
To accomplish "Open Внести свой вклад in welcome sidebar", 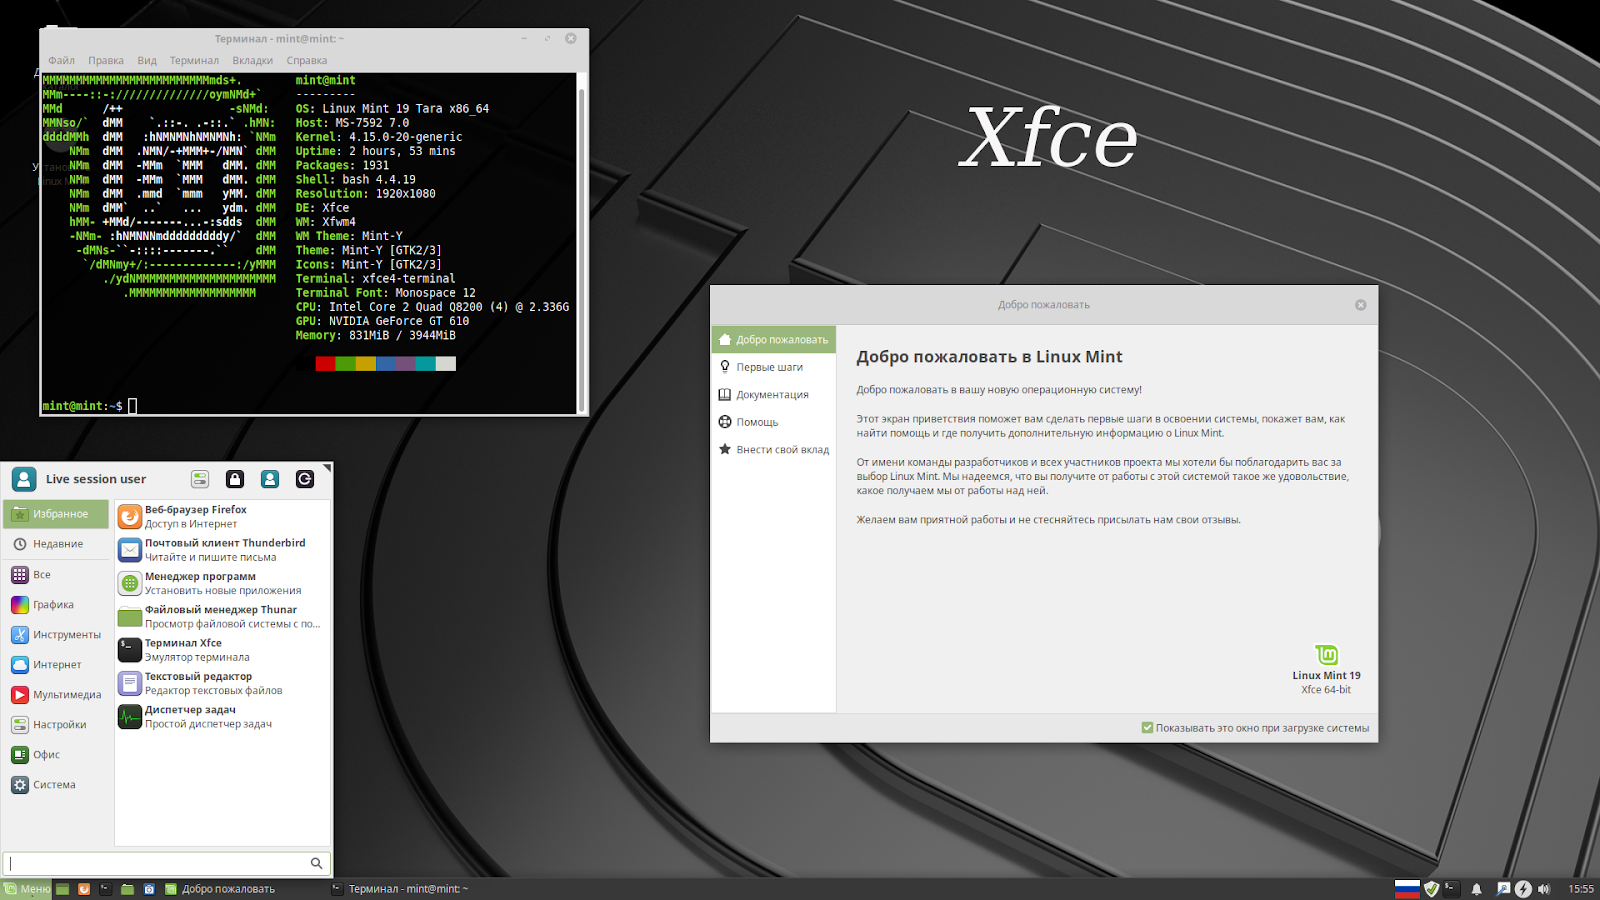I will (774, 450).
